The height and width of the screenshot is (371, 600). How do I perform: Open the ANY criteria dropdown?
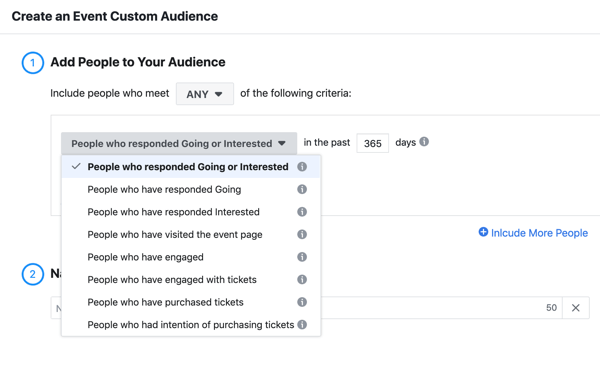pyautogui.click(x=205, y=94)
